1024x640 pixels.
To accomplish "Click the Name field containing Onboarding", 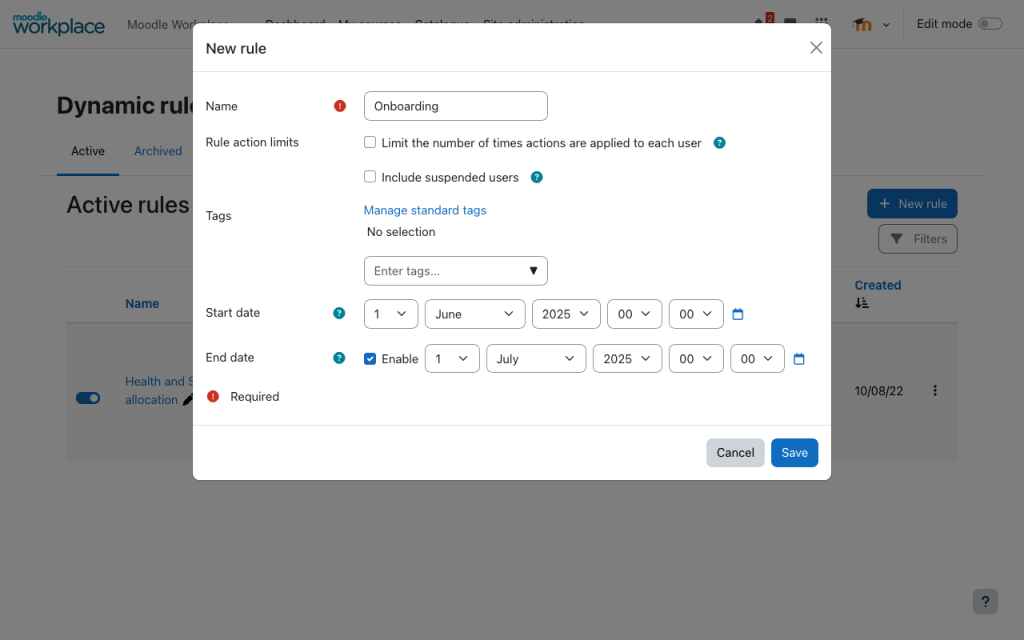I will (x=455, y=106).
